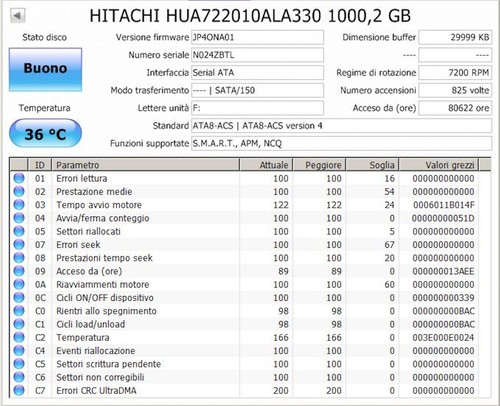Select the status orb of Avvia/ferma conteggio
Viewport: 500px width, 406px height.
[x=19, y=218]
